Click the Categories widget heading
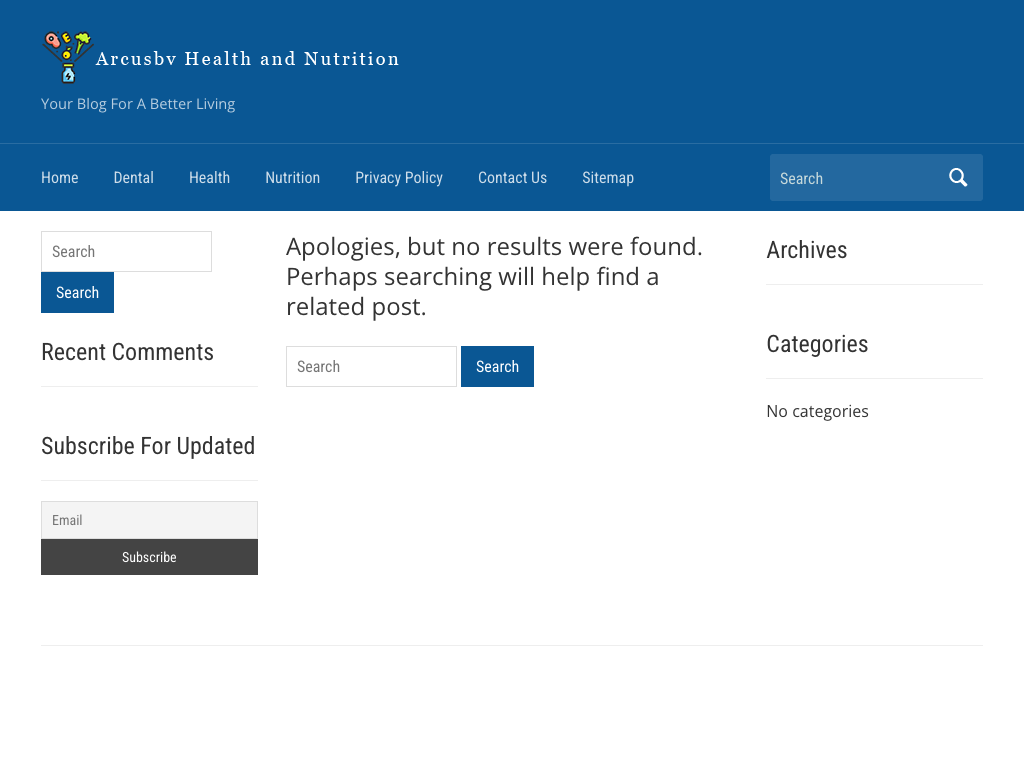The height and width of the screenshot is (768, 1024). tap(816, 344)
